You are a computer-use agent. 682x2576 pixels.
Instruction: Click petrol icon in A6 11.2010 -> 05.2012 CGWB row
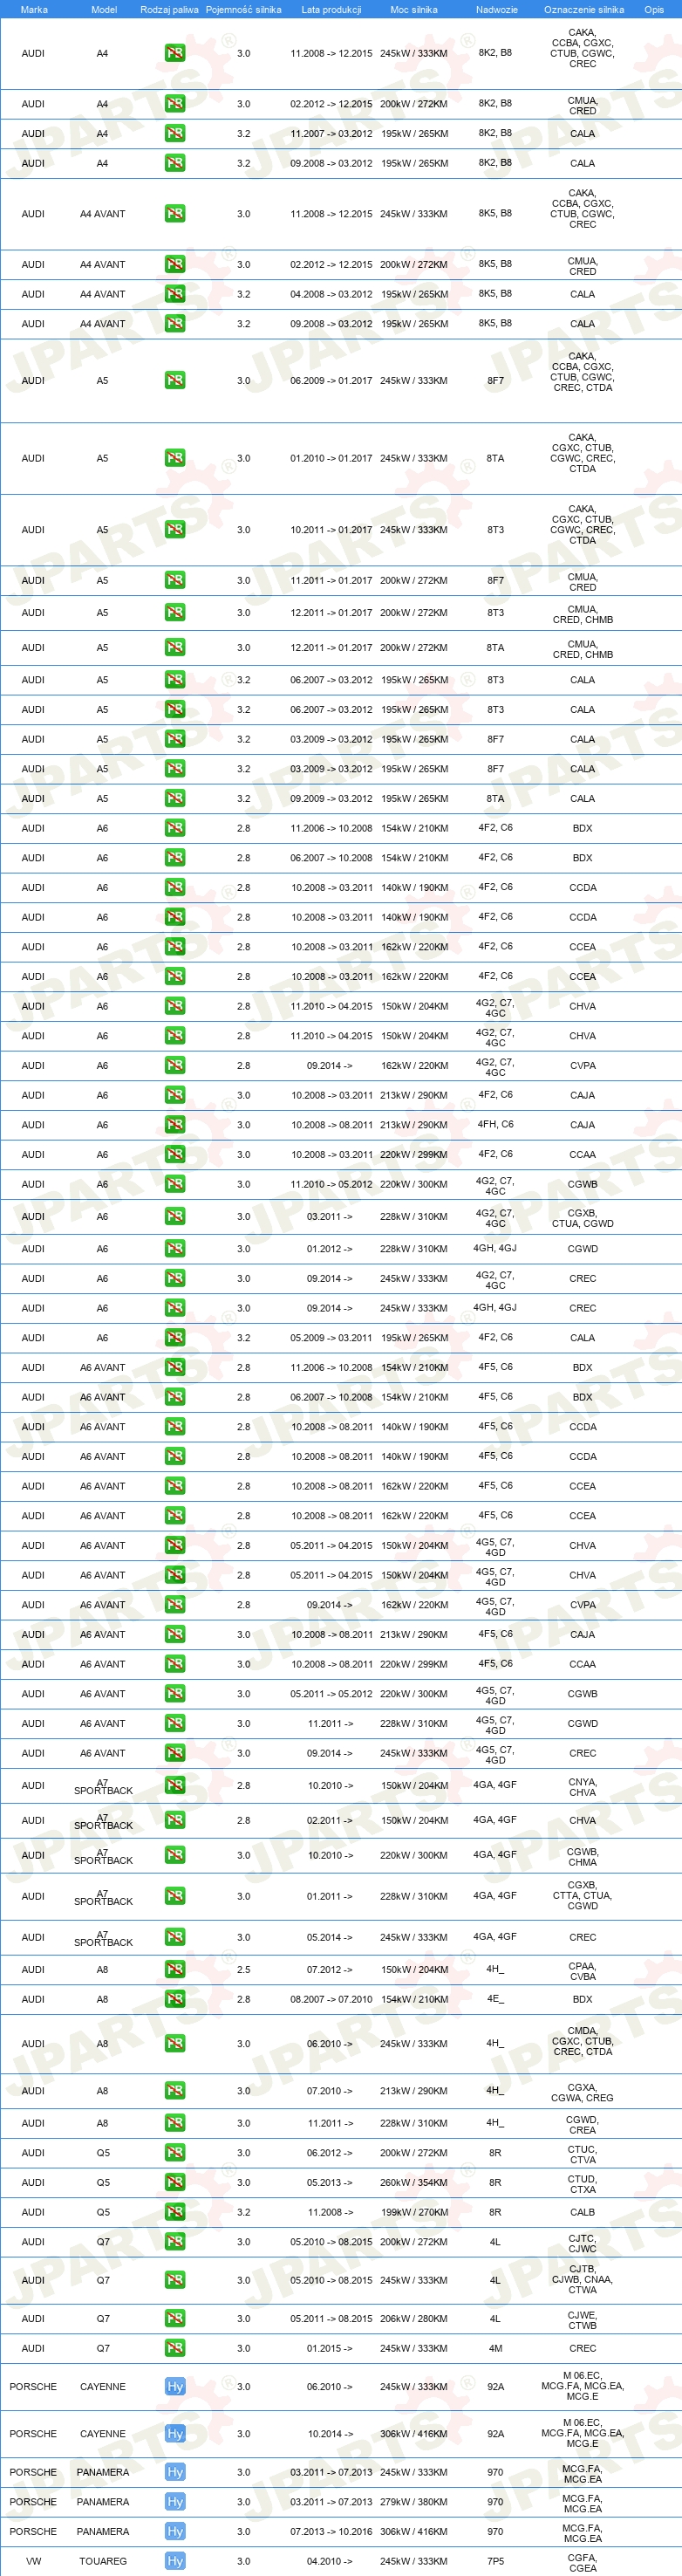[175, 1184]
